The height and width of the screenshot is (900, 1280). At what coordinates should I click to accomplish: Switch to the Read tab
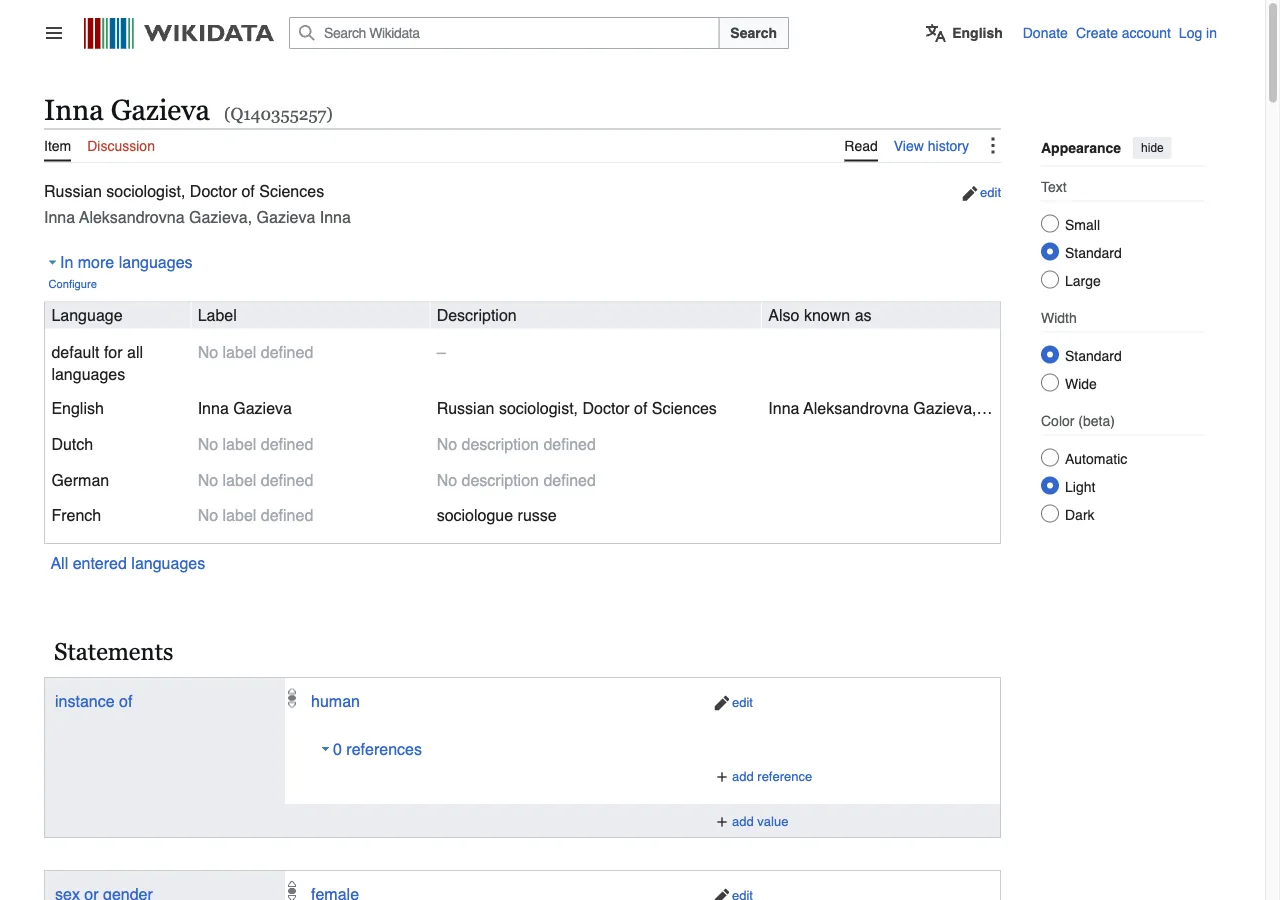click(x=861, y=146)
